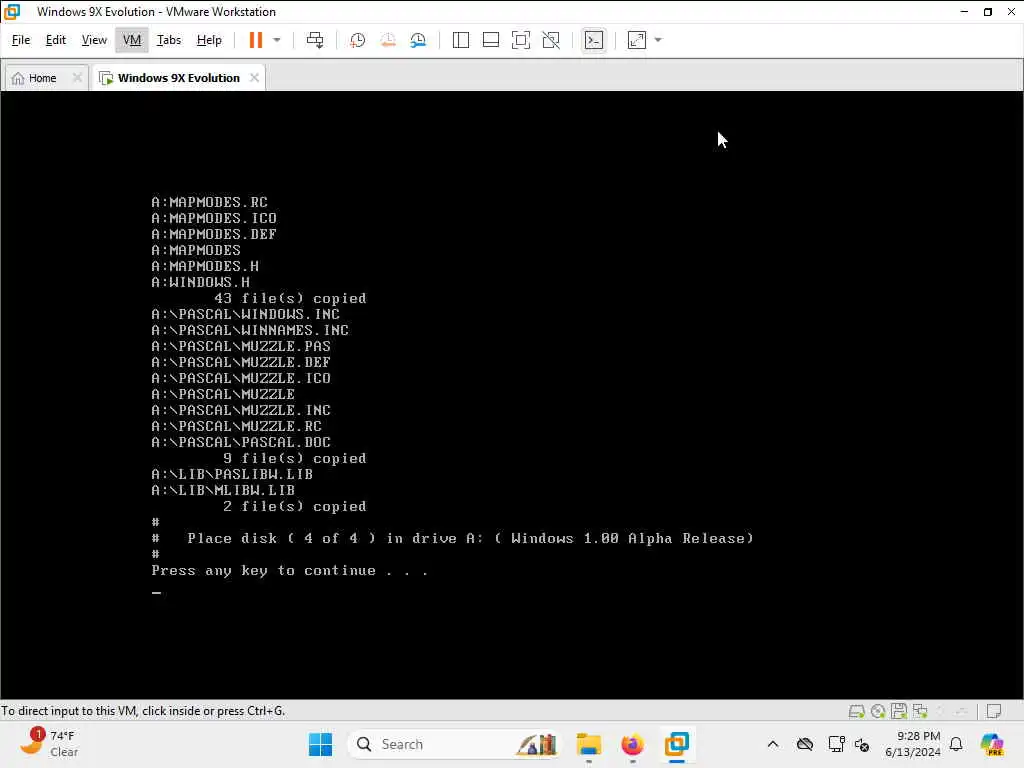Click the Unity mode toolbar icon
Screen dimensions: 1024x768
pyautogui.click(x=551, y=40)
